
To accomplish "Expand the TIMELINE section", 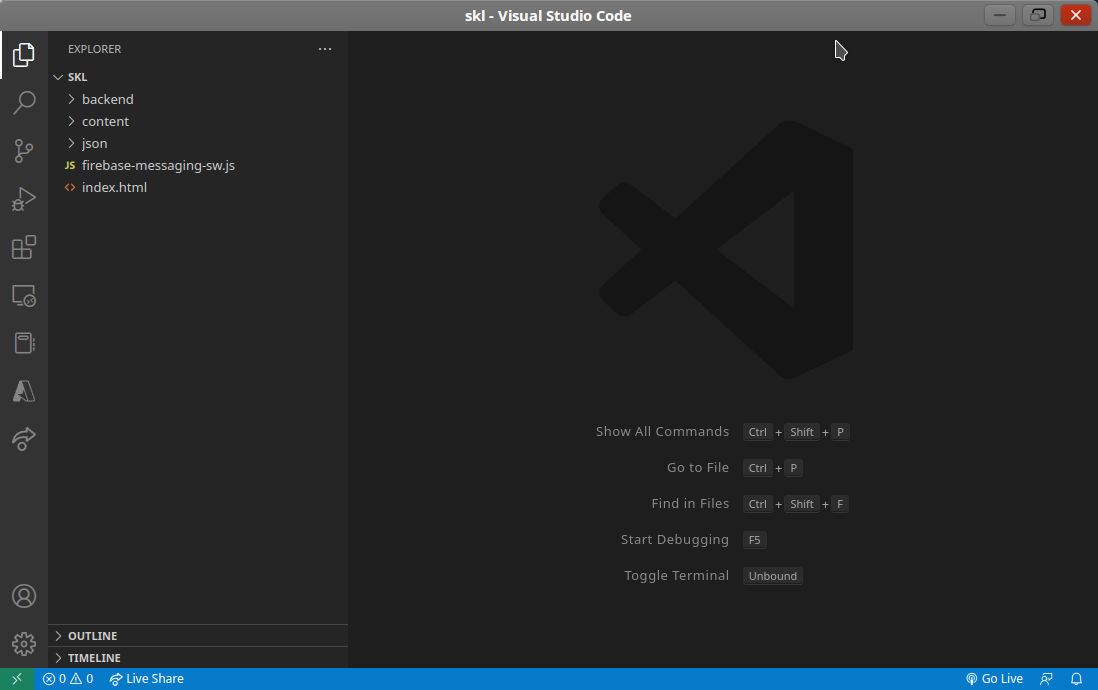I will point(198,658).
